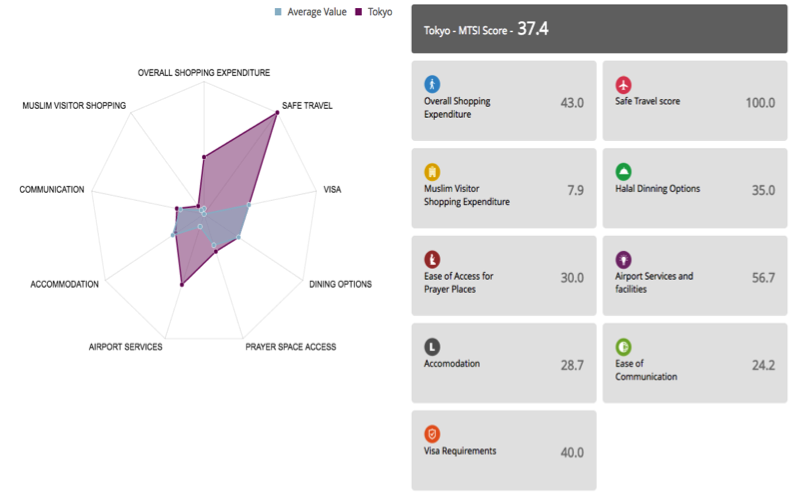
Task: Click the Tokyo MTSI Score header bar
Action: [599, 30]
